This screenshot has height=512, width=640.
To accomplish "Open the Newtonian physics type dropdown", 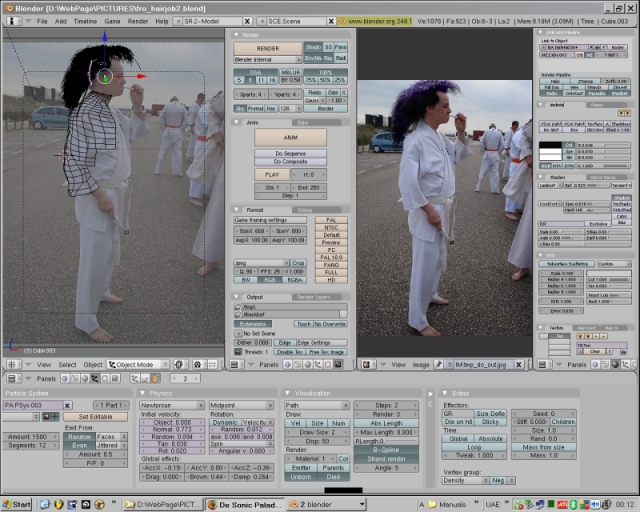I will pos(171,405).
